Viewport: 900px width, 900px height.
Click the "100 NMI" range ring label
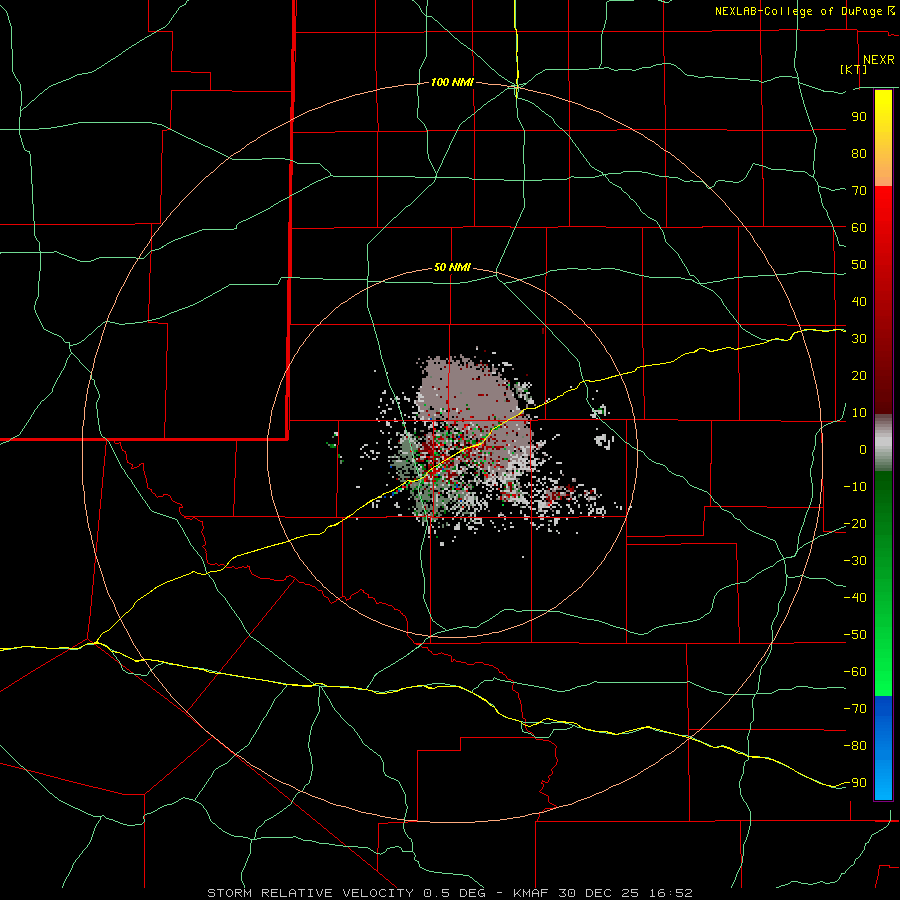coord(452,83)
